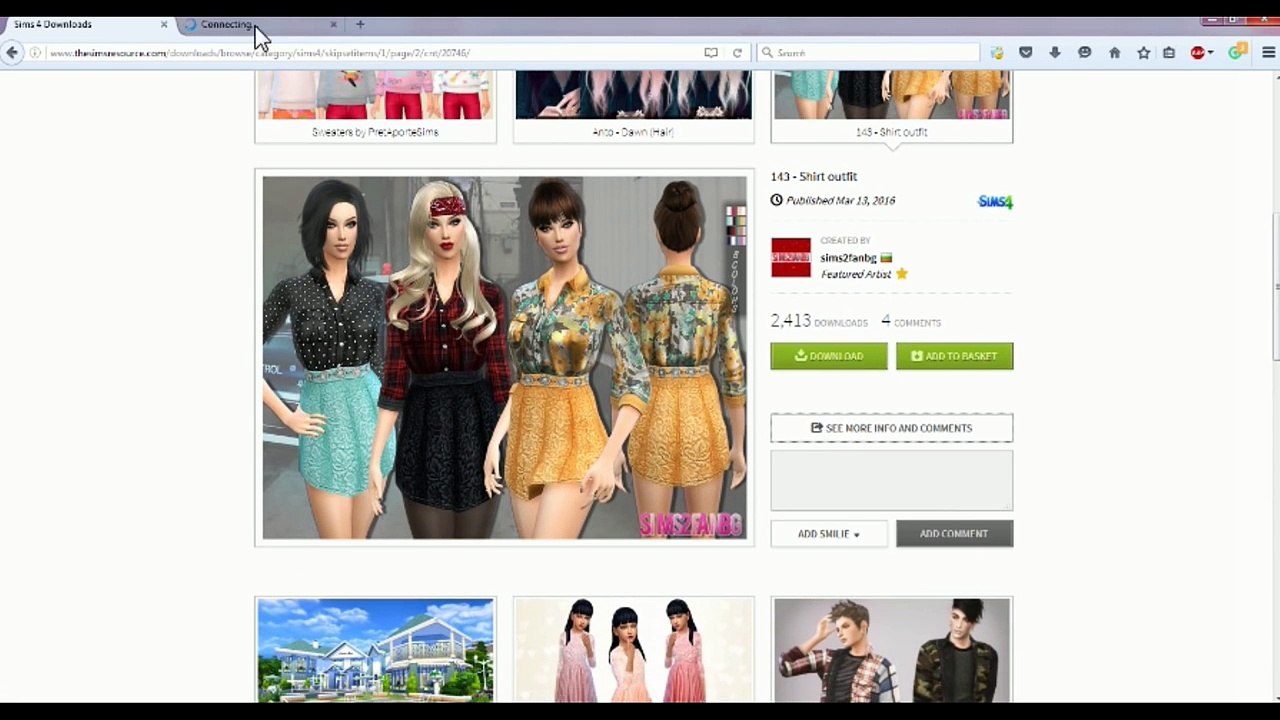The width and height of the screenshot is (1280, 720).
Task: Click the sims2fanbg red avatar image
Action: coord(791,257)
